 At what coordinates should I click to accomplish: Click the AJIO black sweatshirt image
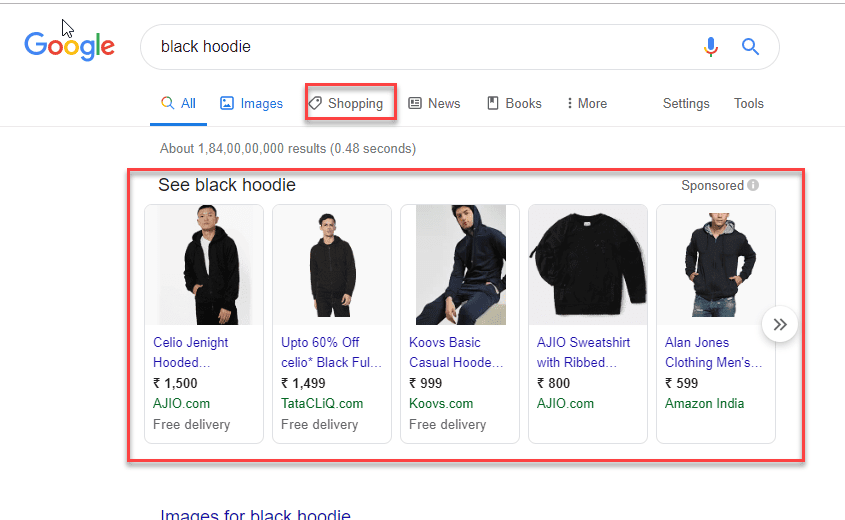click(x=587, y=265)
